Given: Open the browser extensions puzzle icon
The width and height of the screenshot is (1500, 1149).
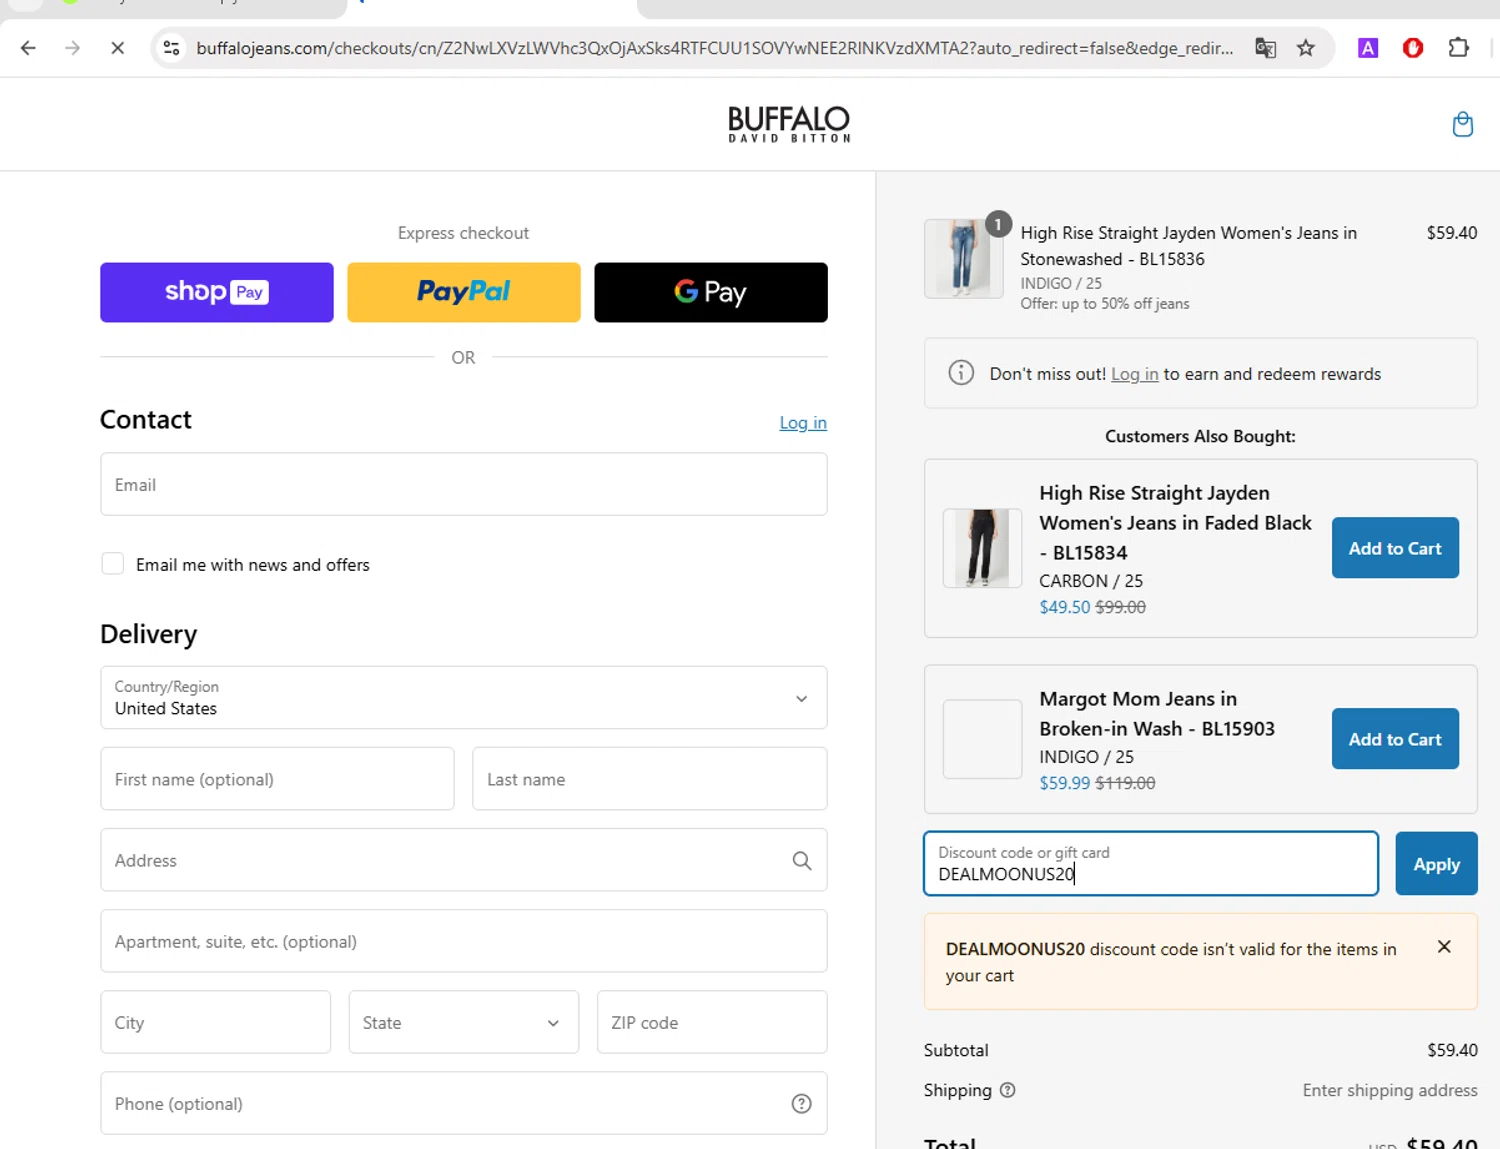Looking at the screenshot, I should pos(1459,48).
